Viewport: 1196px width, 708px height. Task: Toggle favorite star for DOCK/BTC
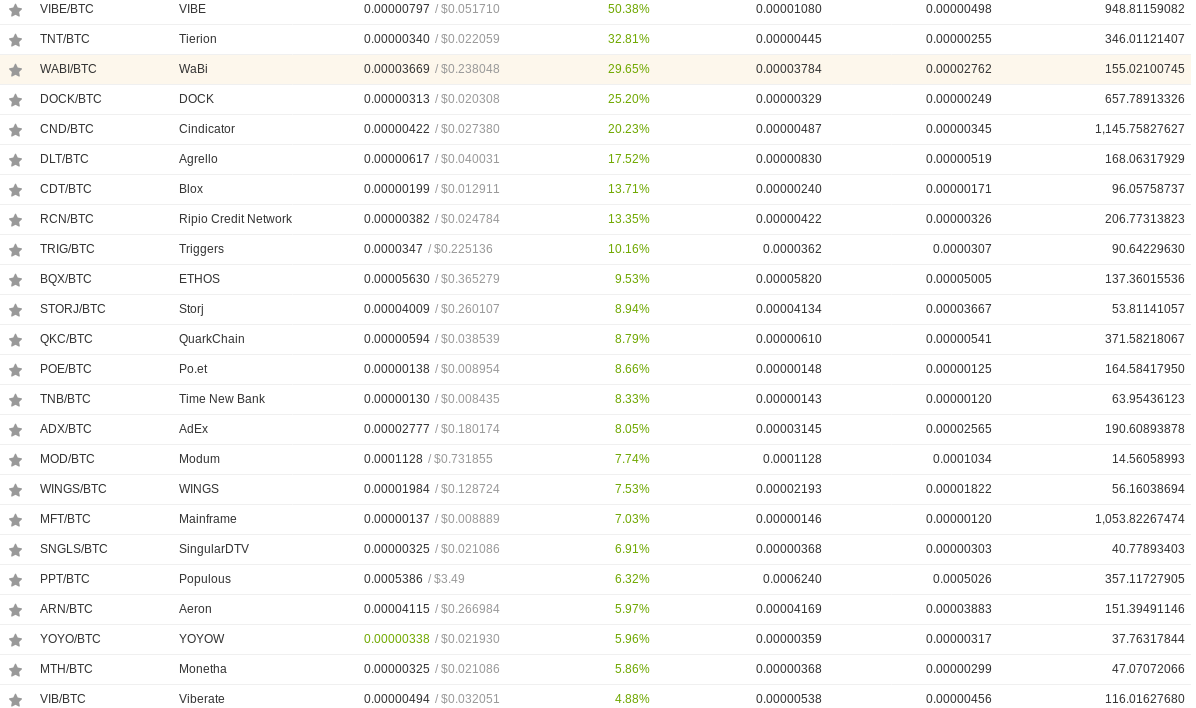(x=15, y=100)
